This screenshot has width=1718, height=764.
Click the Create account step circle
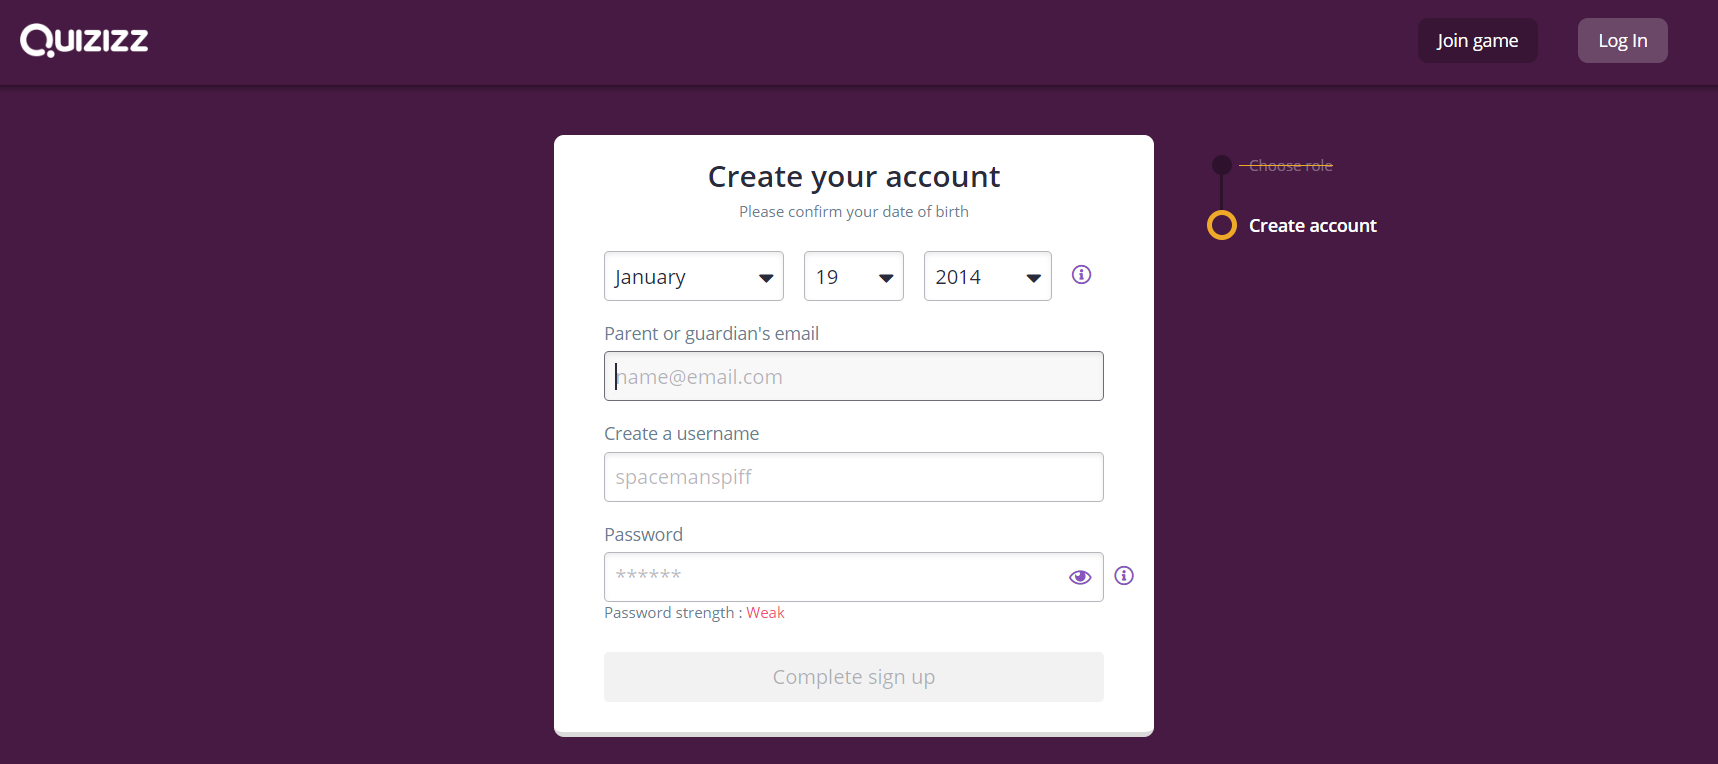coord(1221,225)
